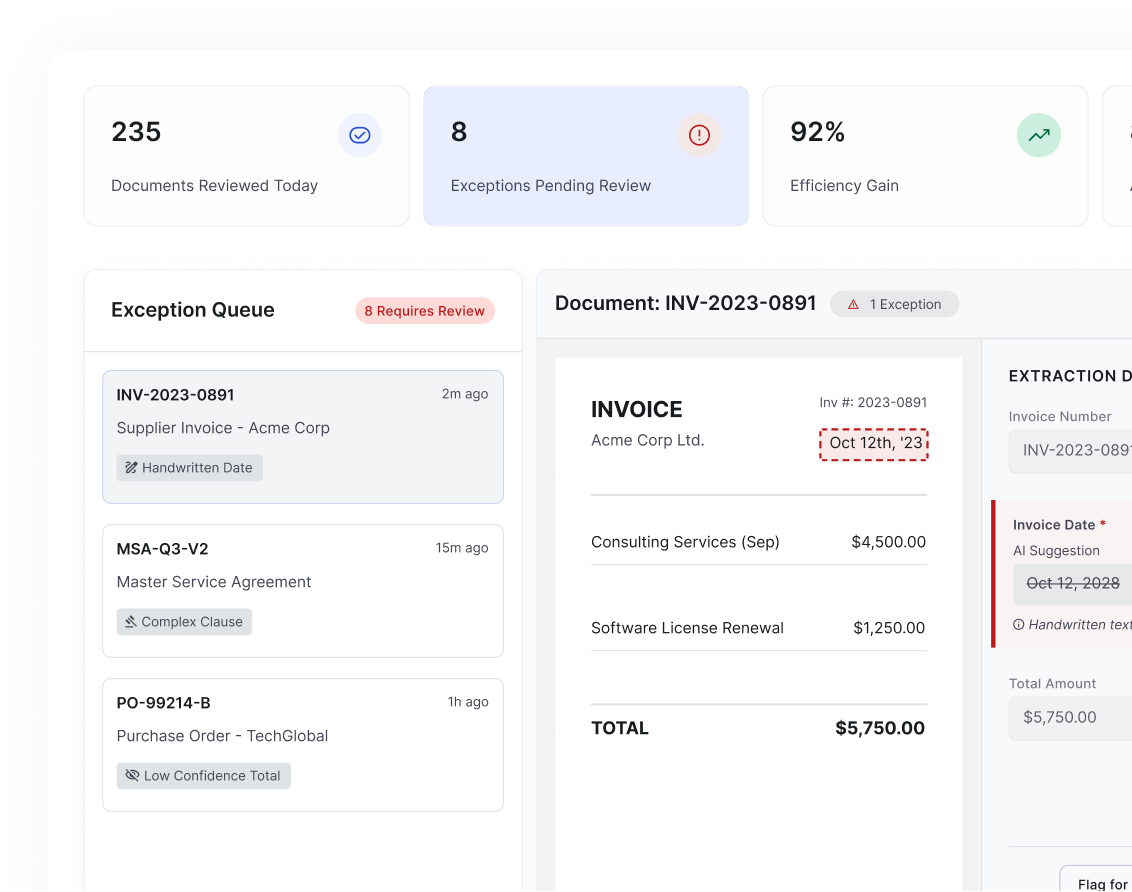Open the Efficiency Gain stat card
Viewport: 1132px width, 892px height.
[925, 156]
